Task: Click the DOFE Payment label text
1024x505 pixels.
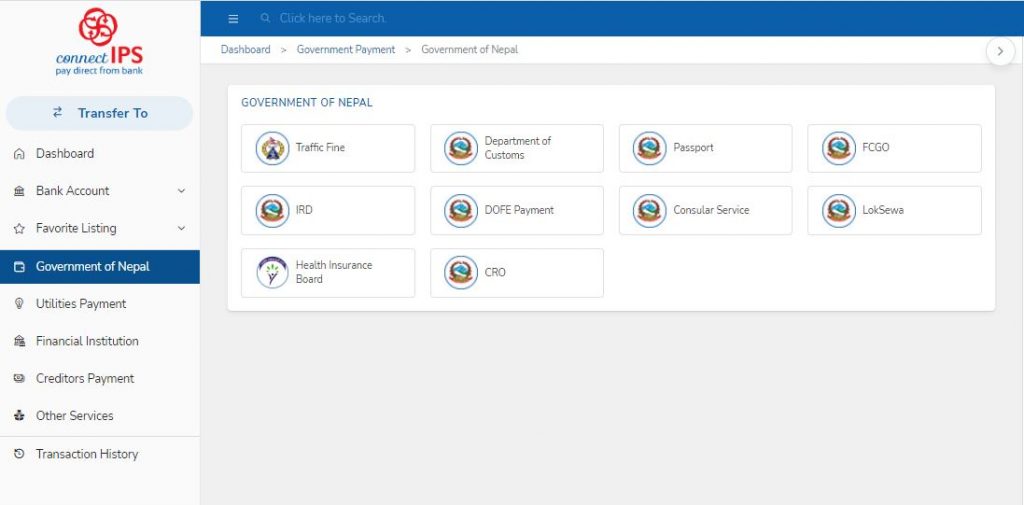Action: pos(519,210)
